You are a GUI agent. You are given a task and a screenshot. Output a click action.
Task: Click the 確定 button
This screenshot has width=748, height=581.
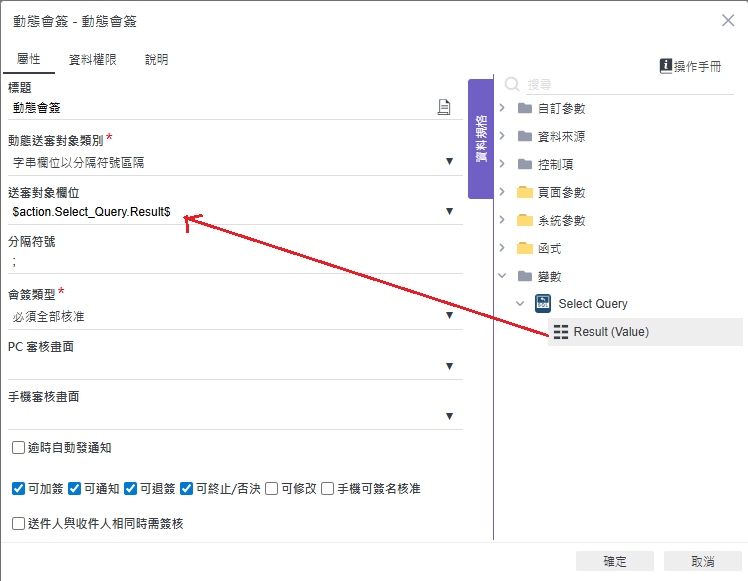[x=615, y=561]
